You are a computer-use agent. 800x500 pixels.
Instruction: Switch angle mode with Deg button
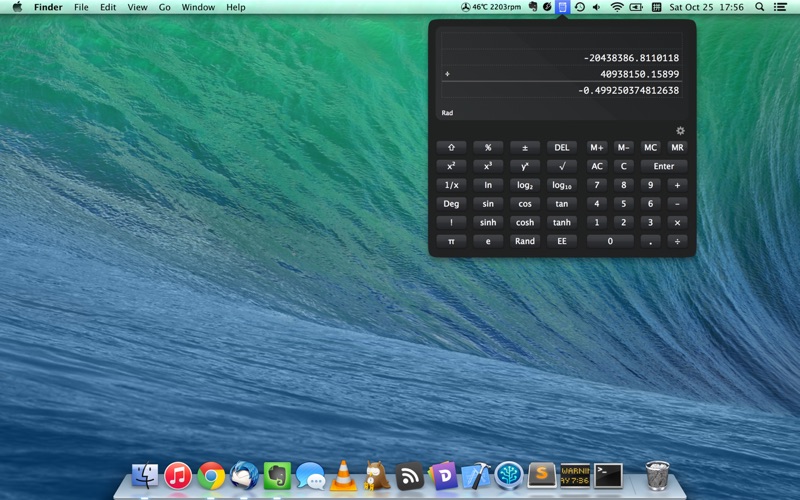click(451, 204)
